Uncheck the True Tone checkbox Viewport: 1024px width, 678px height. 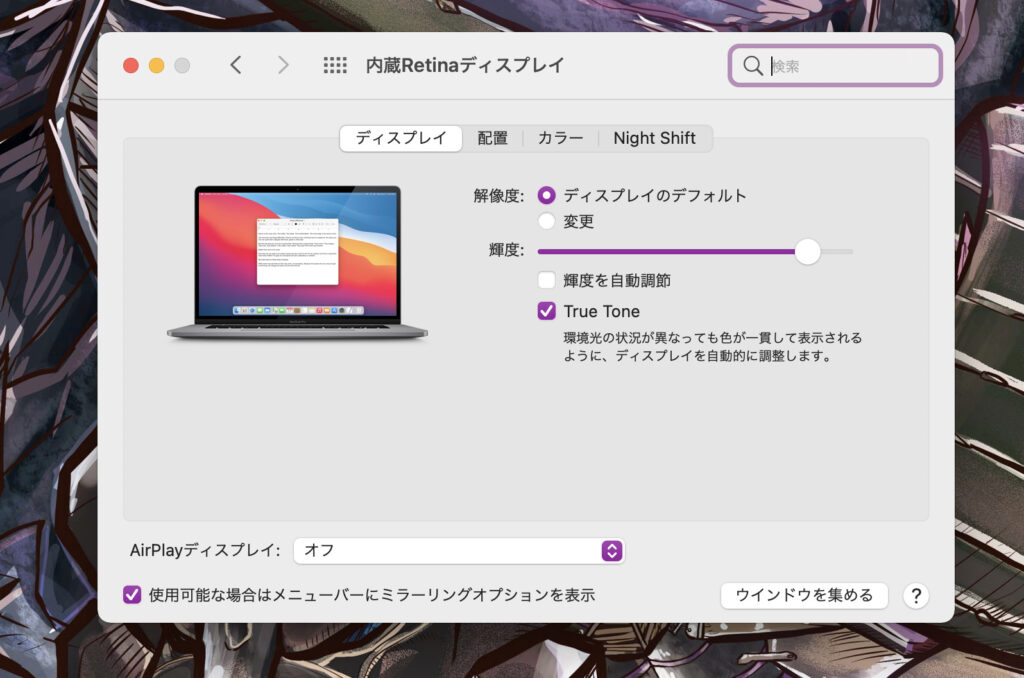pos(547,311)
